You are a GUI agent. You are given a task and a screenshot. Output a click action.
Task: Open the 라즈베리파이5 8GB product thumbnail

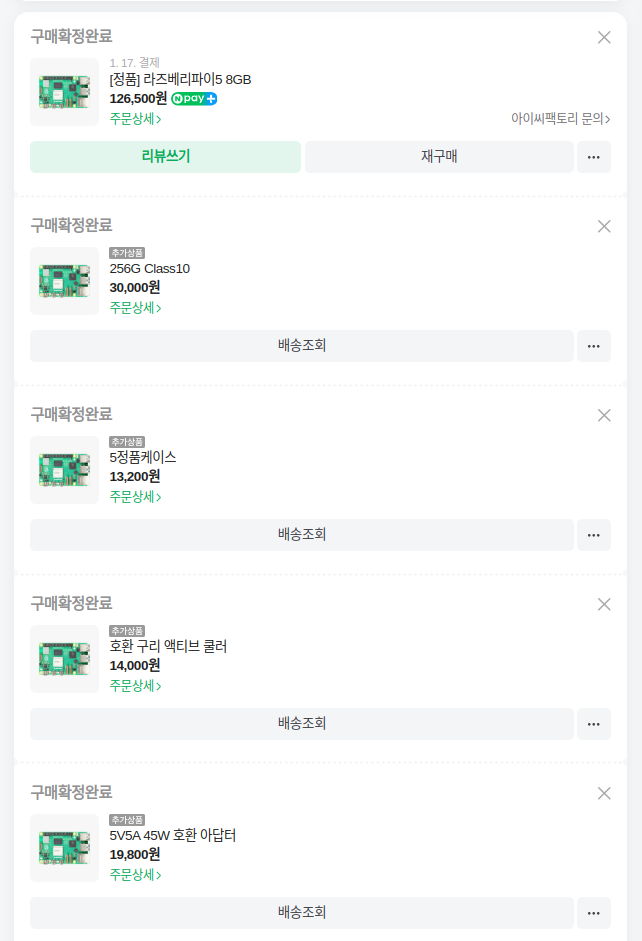click(64, 92)
